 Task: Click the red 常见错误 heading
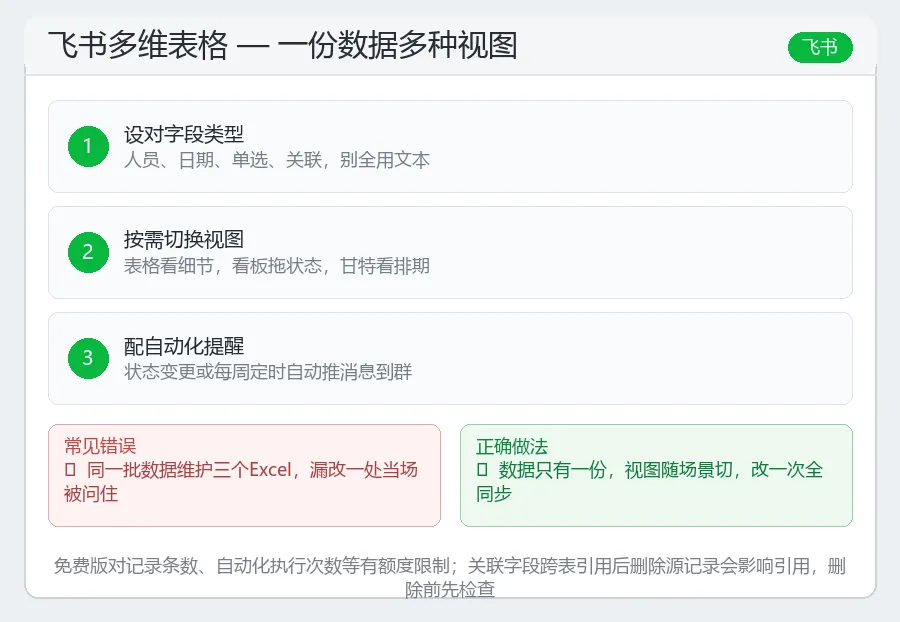tap(100, 446)
